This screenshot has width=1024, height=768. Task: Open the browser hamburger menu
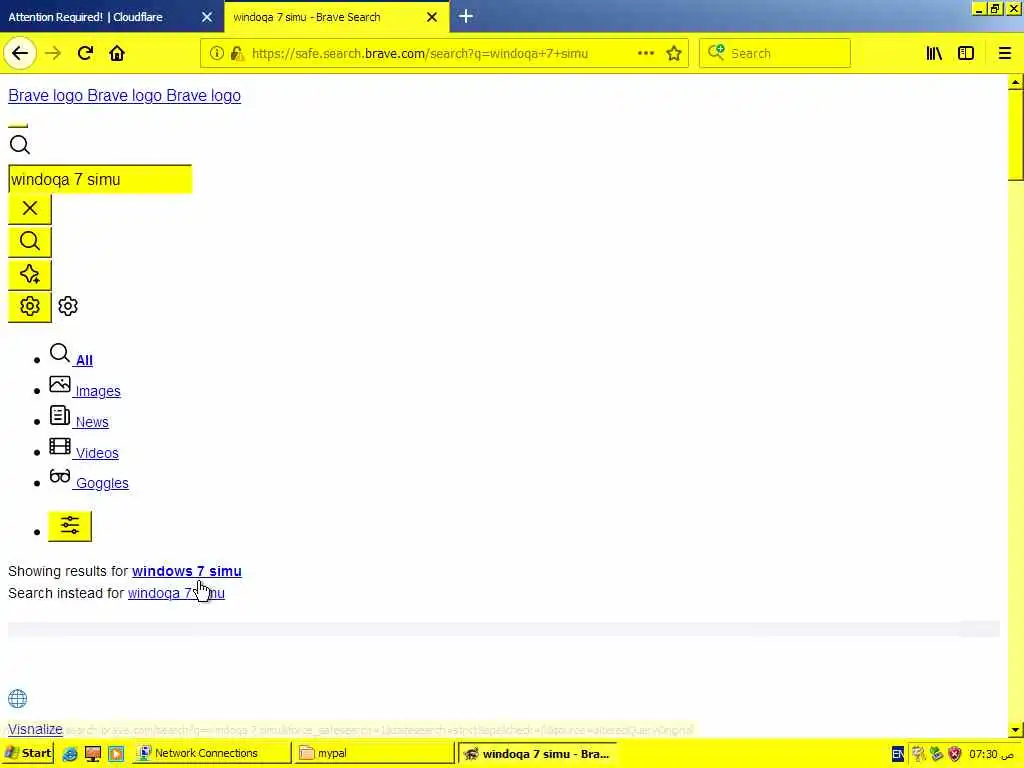pos(1005,54)
